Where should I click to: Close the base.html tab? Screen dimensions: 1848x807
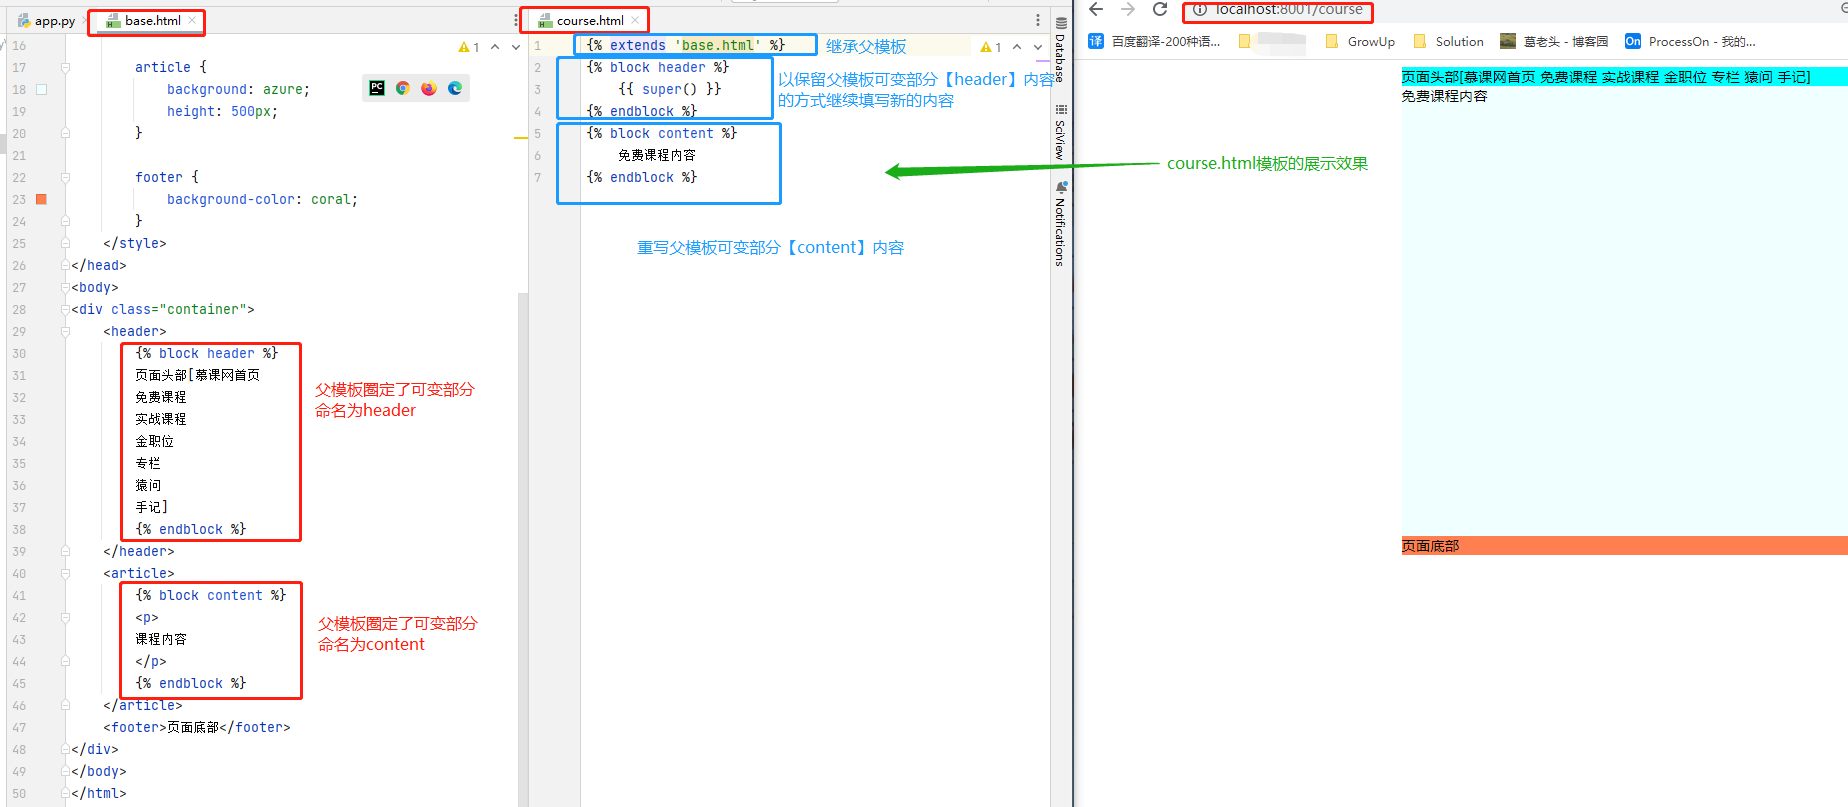(192, 20)
